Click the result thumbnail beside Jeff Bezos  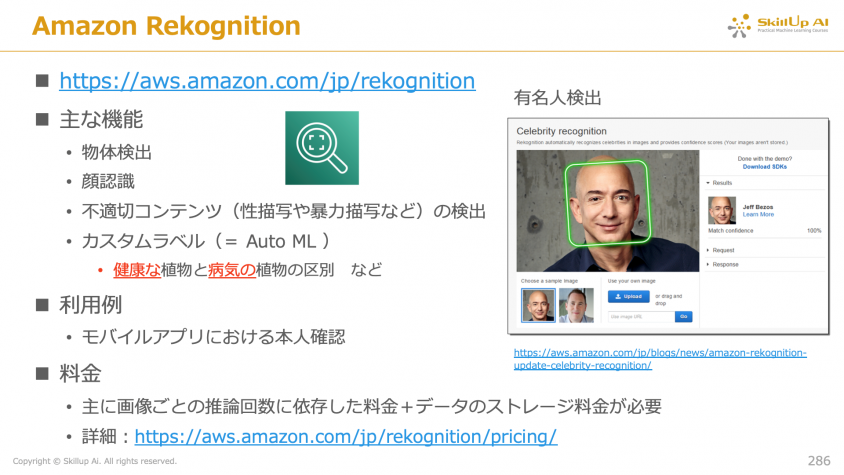[722, 210]
